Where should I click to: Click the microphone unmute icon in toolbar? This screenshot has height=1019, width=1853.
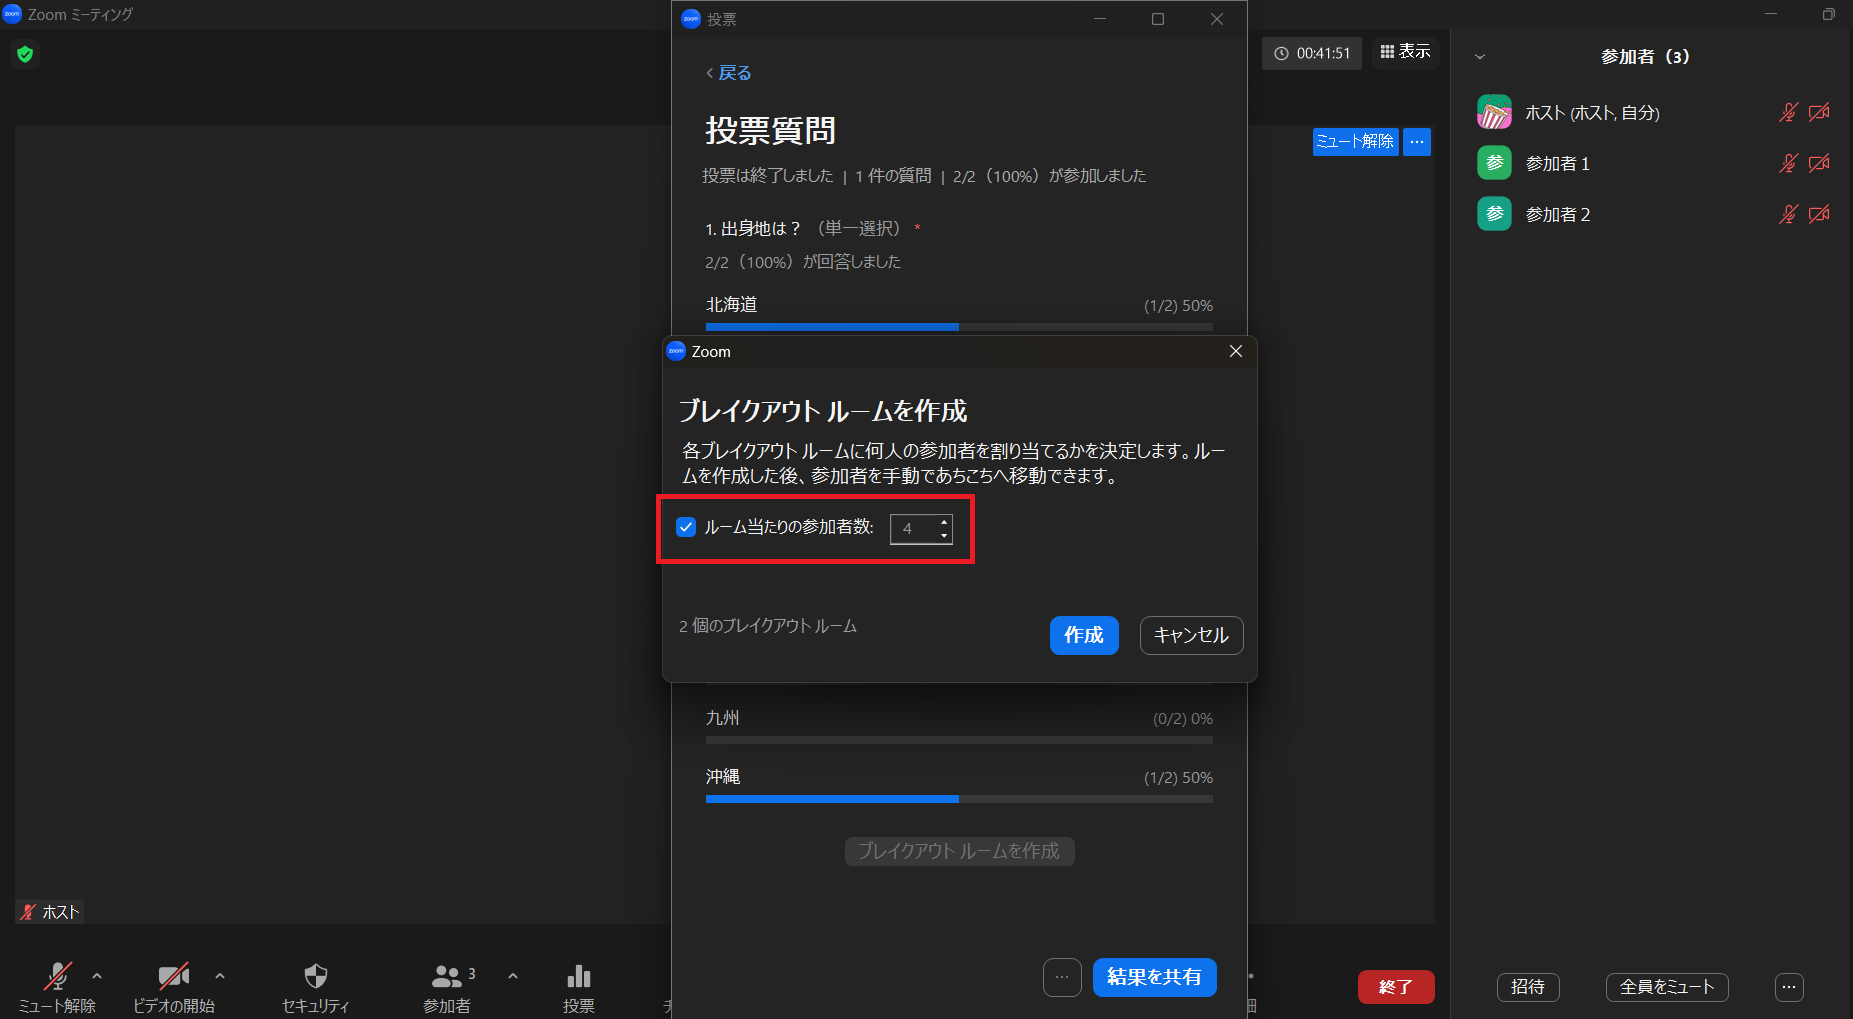click(x=57, y=976)
